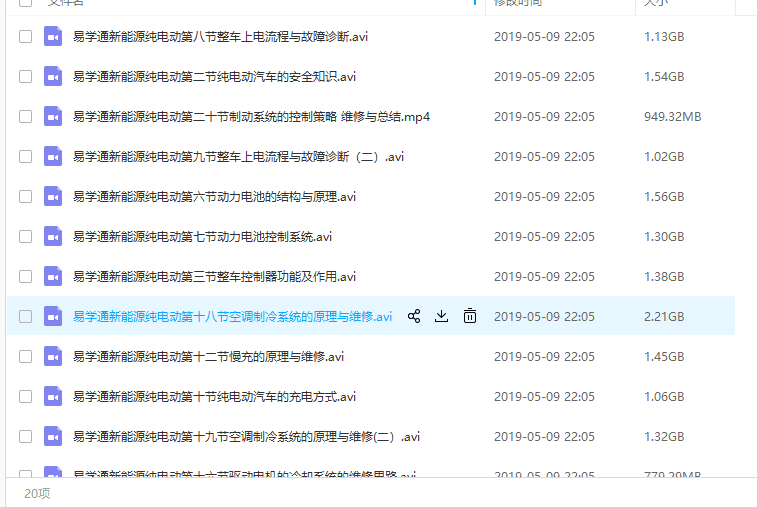Open file 第二十节制动系统的控制策略 维修与总结.mp4
757x507 pixels.
[x=251, y=117]
